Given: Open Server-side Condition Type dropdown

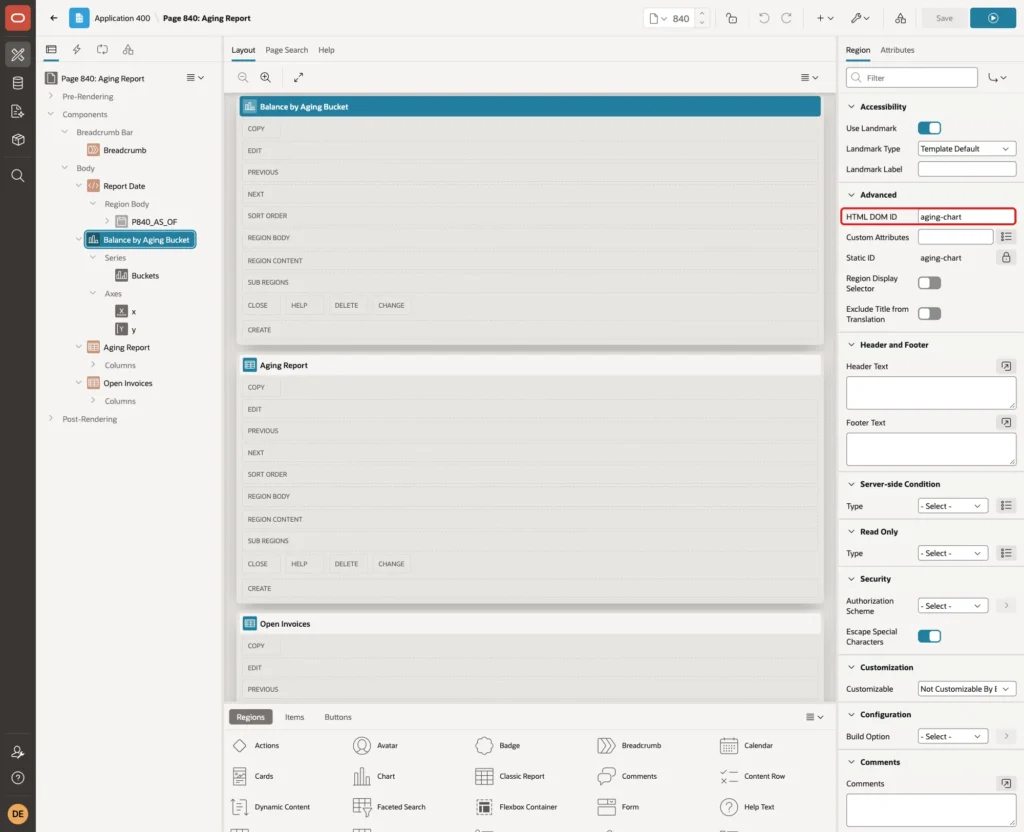Looking at the screenshot, I should pyautogui.click(x=953, y=506).
